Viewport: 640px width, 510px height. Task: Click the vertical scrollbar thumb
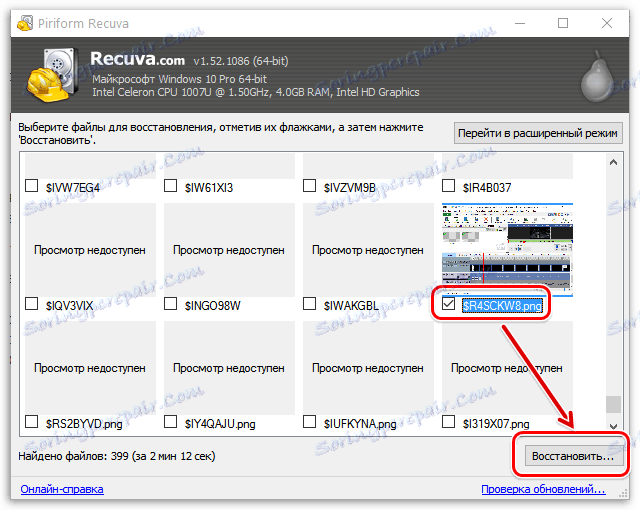[613, 404]
